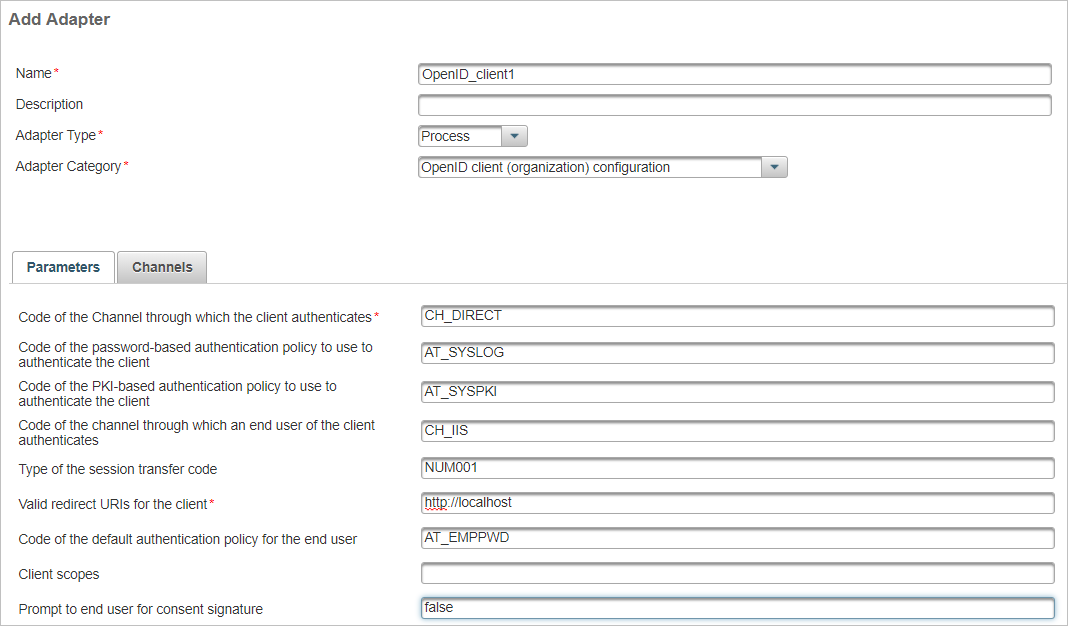
Task: Click the 'Type of the session transfer code' label
Action: tap(118, 469)
